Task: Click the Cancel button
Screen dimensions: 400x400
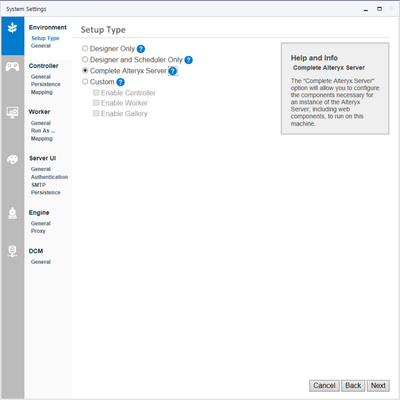Action: pos(324,386)
